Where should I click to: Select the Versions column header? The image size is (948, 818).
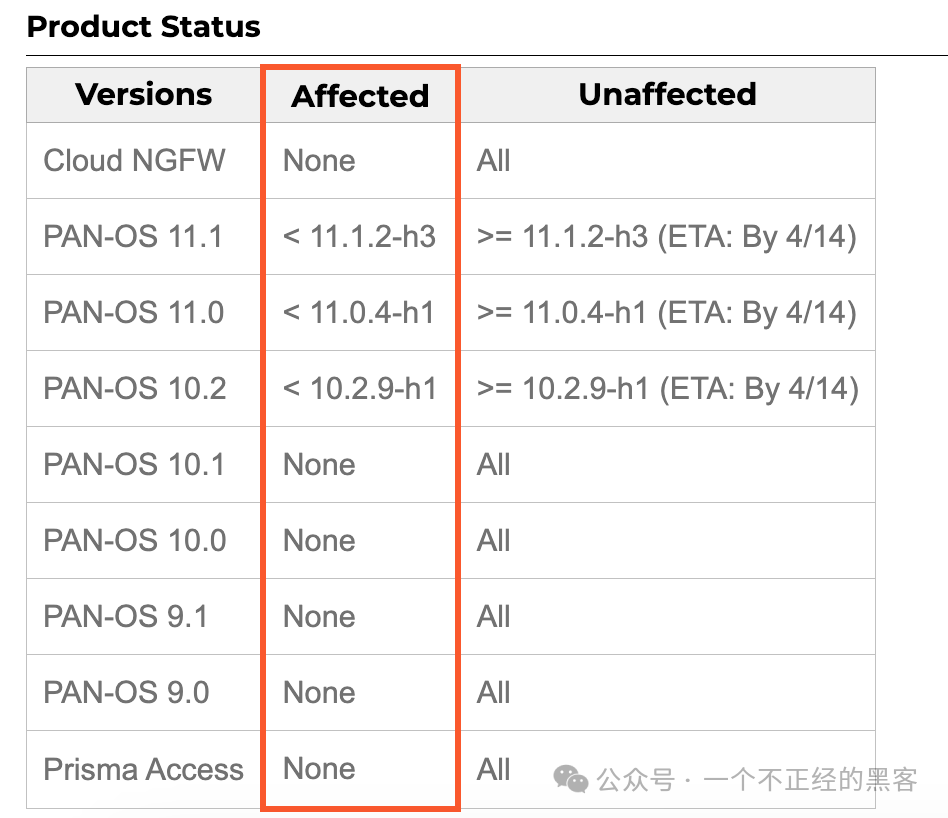click(x=144, y=94)
